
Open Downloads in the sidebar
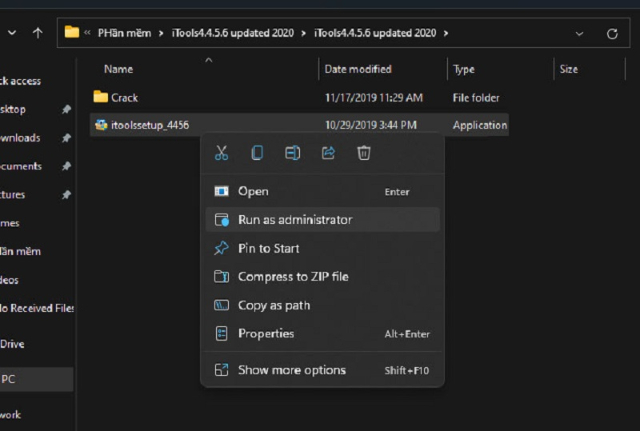20,138
